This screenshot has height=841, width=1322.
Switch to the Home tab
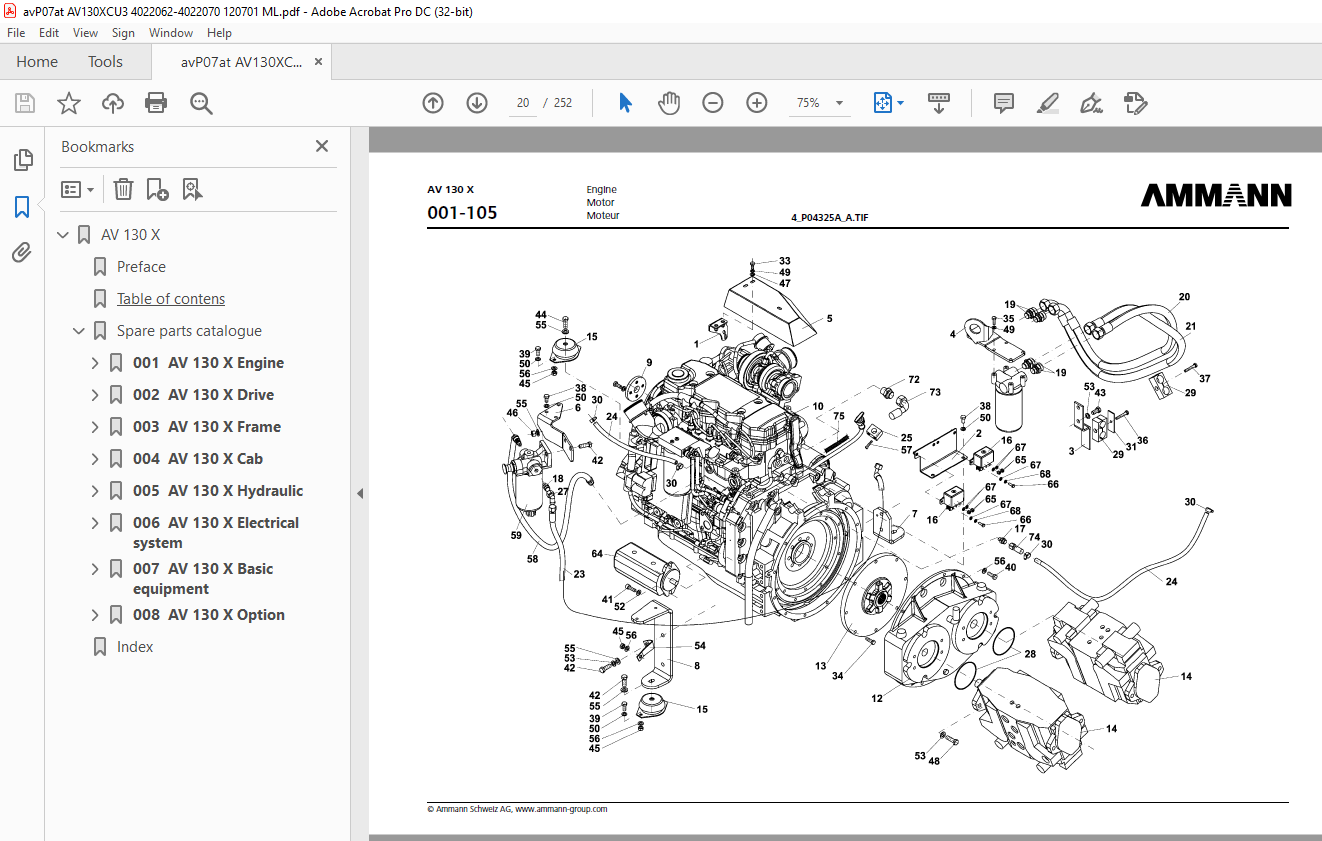click(x=37, y=62)
